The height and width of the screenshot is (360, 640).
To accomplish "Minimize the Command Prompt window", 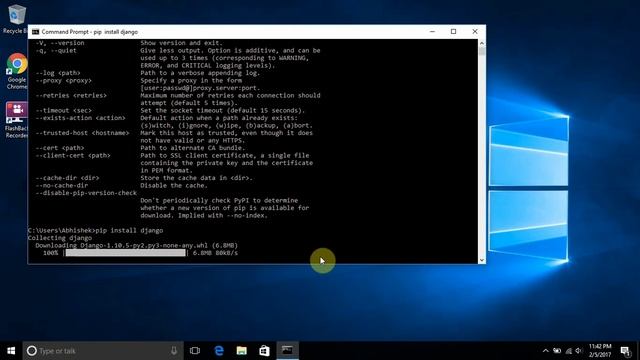I will [432, 32].
